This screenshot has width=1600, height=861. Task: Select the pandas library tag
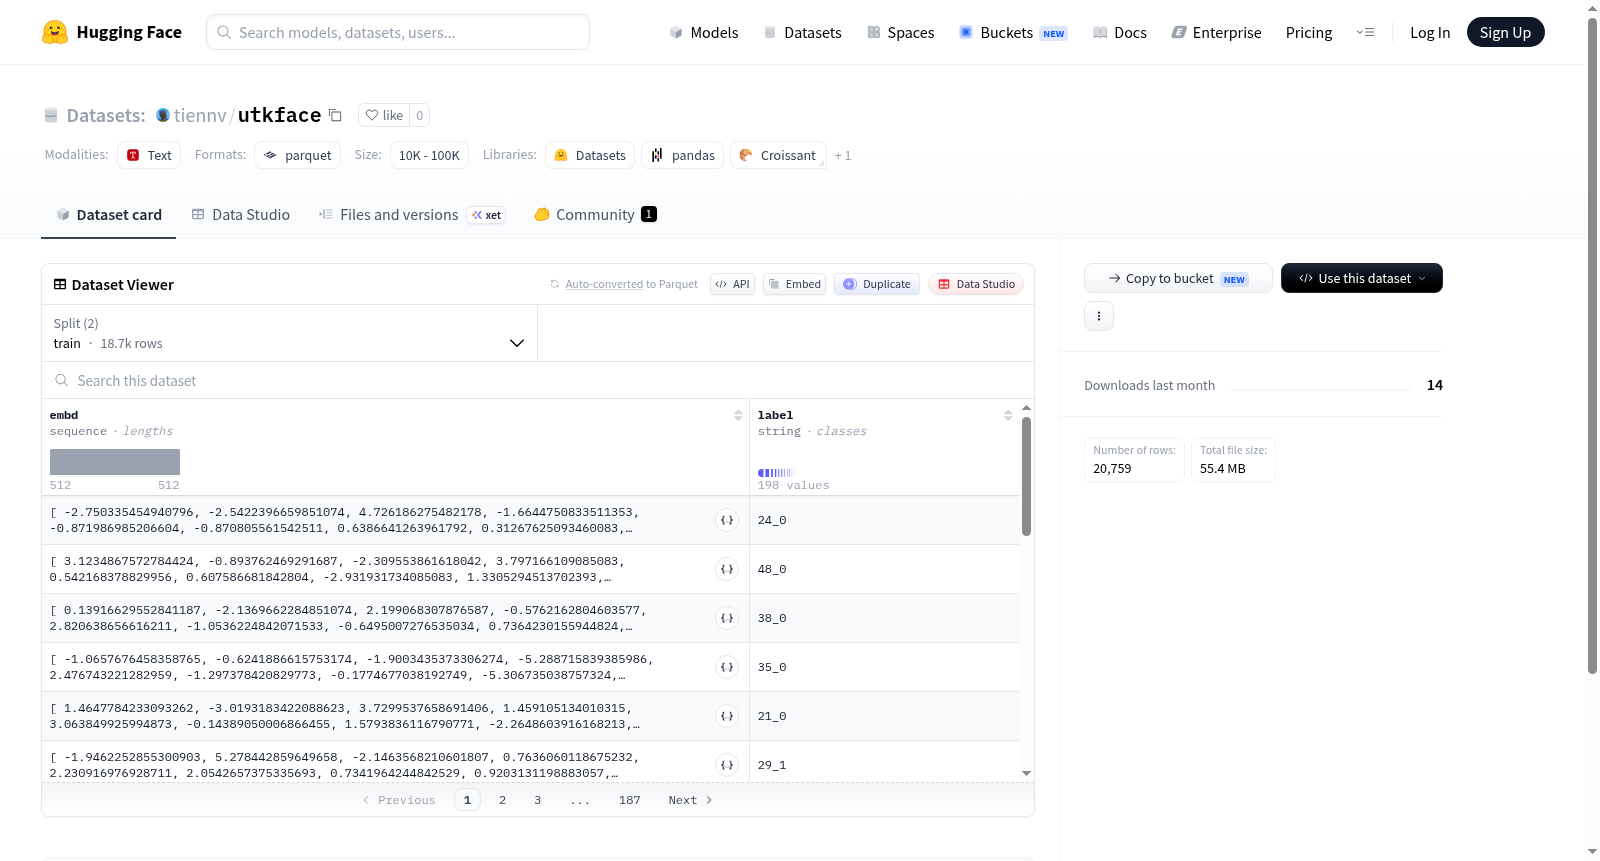(683, 155)
